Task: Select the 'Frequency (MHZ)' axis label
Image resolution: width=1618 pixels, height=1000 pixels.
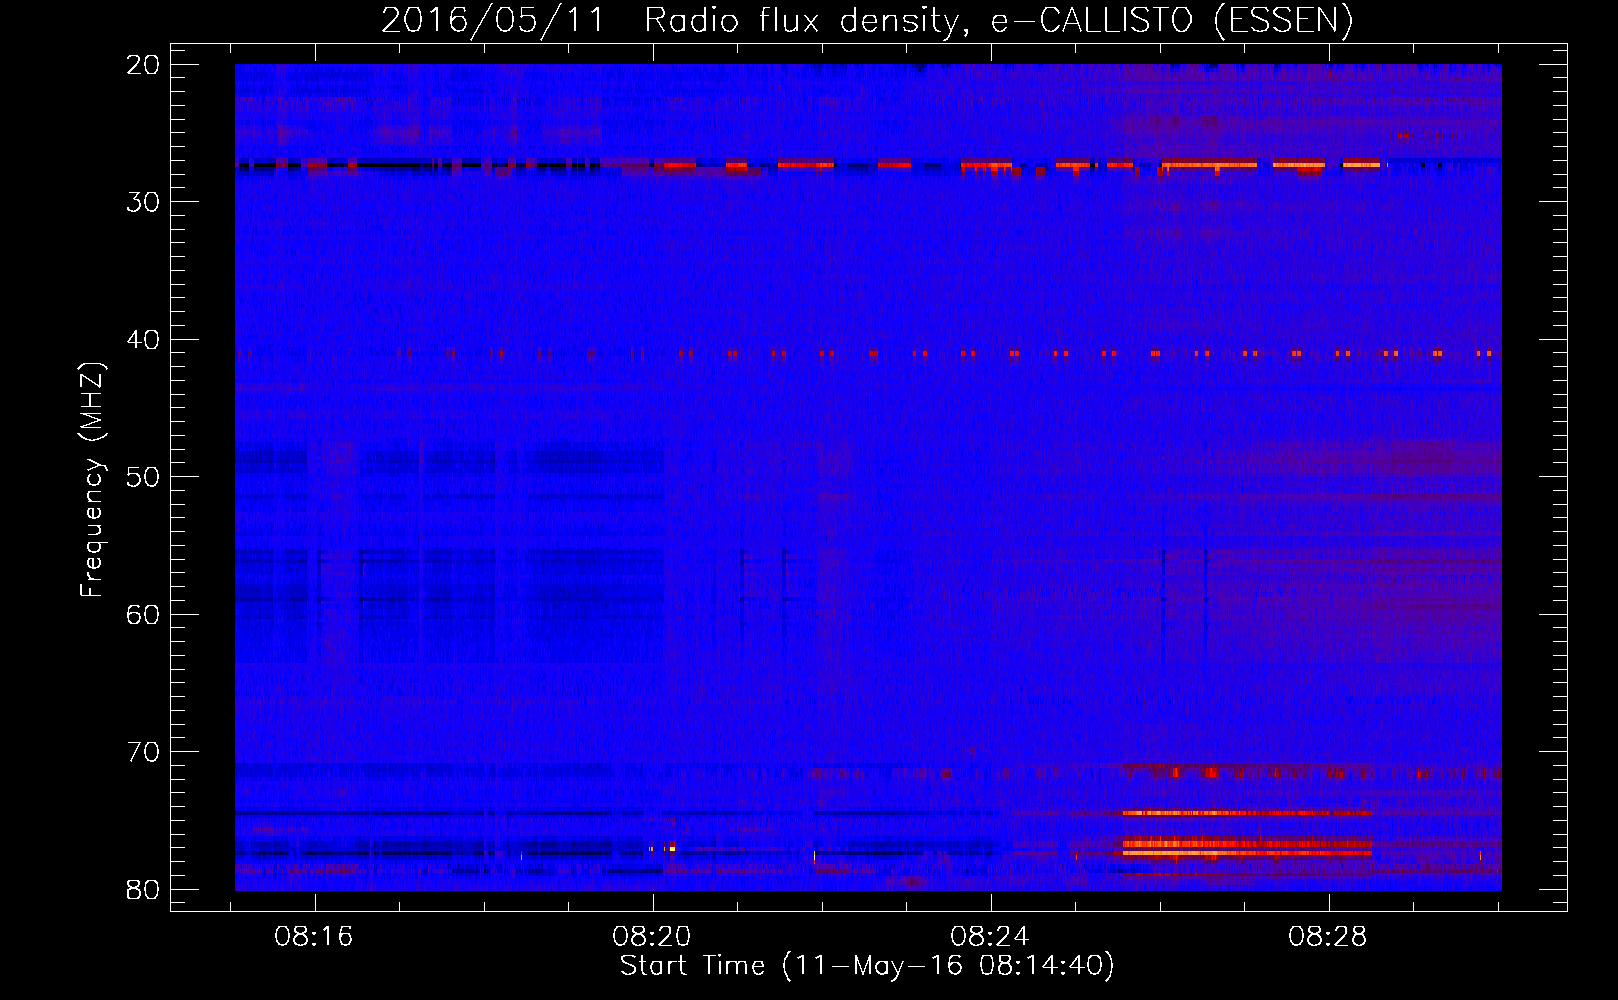Action: 92,480
